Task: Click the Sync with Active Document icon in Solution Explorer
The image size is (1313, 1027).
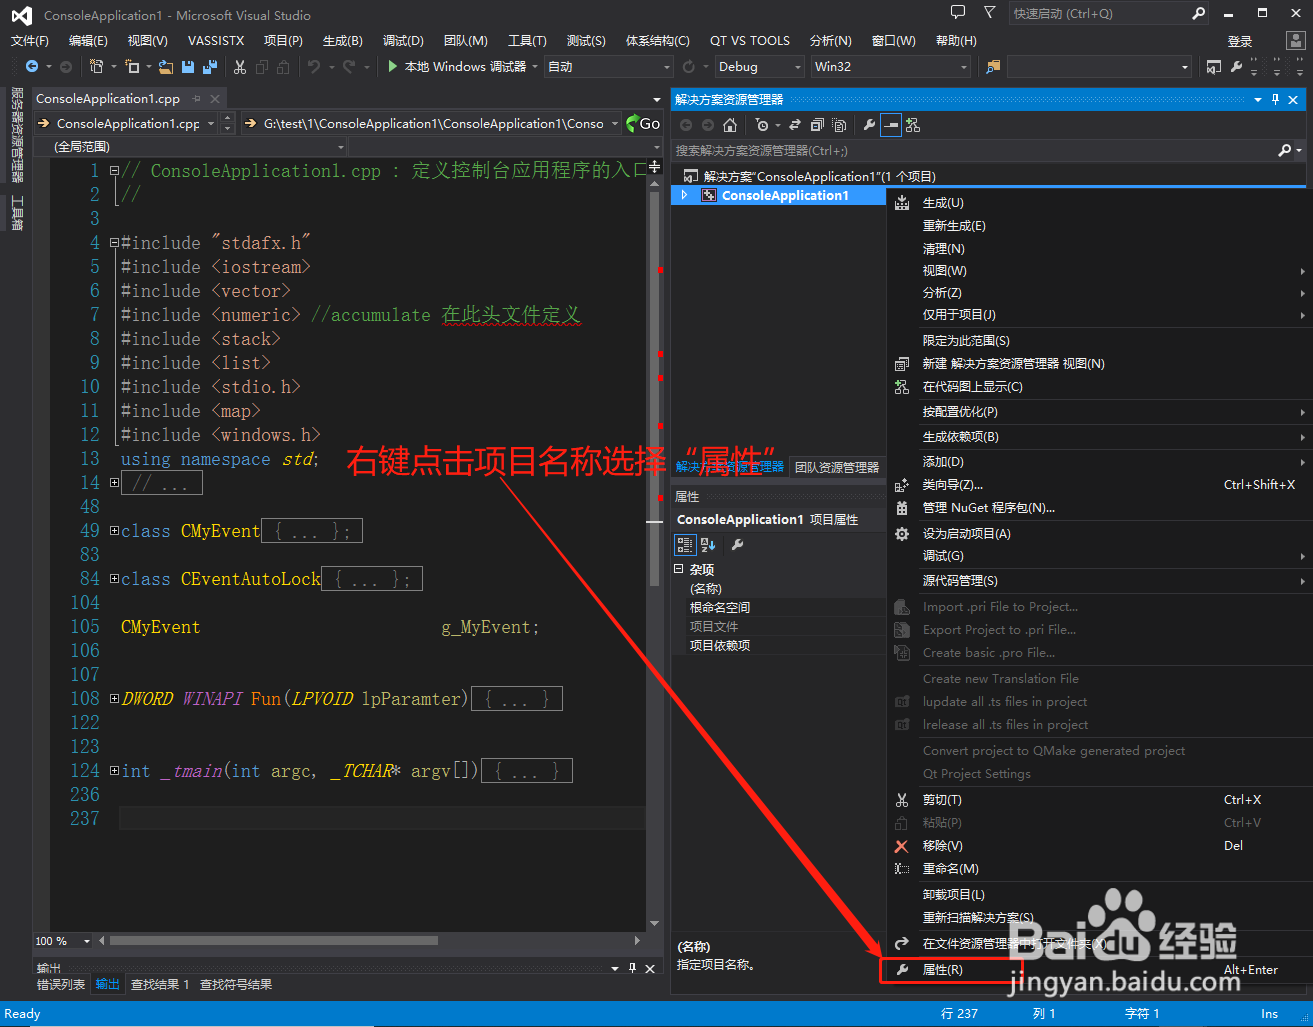Action: pyautogui.click(x=796, y=124)
